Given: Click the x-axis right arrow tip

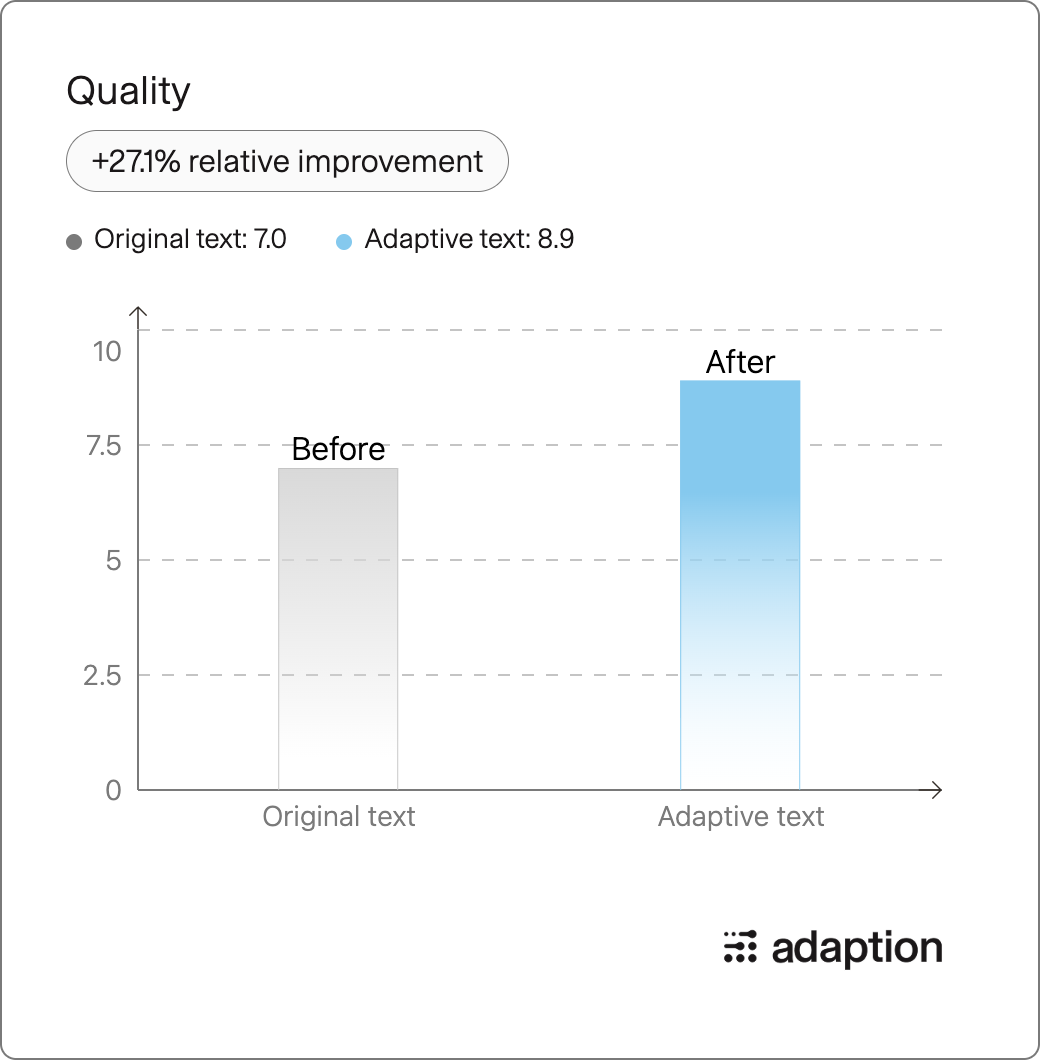Looking at the screenshot, I should pos(939,790).
